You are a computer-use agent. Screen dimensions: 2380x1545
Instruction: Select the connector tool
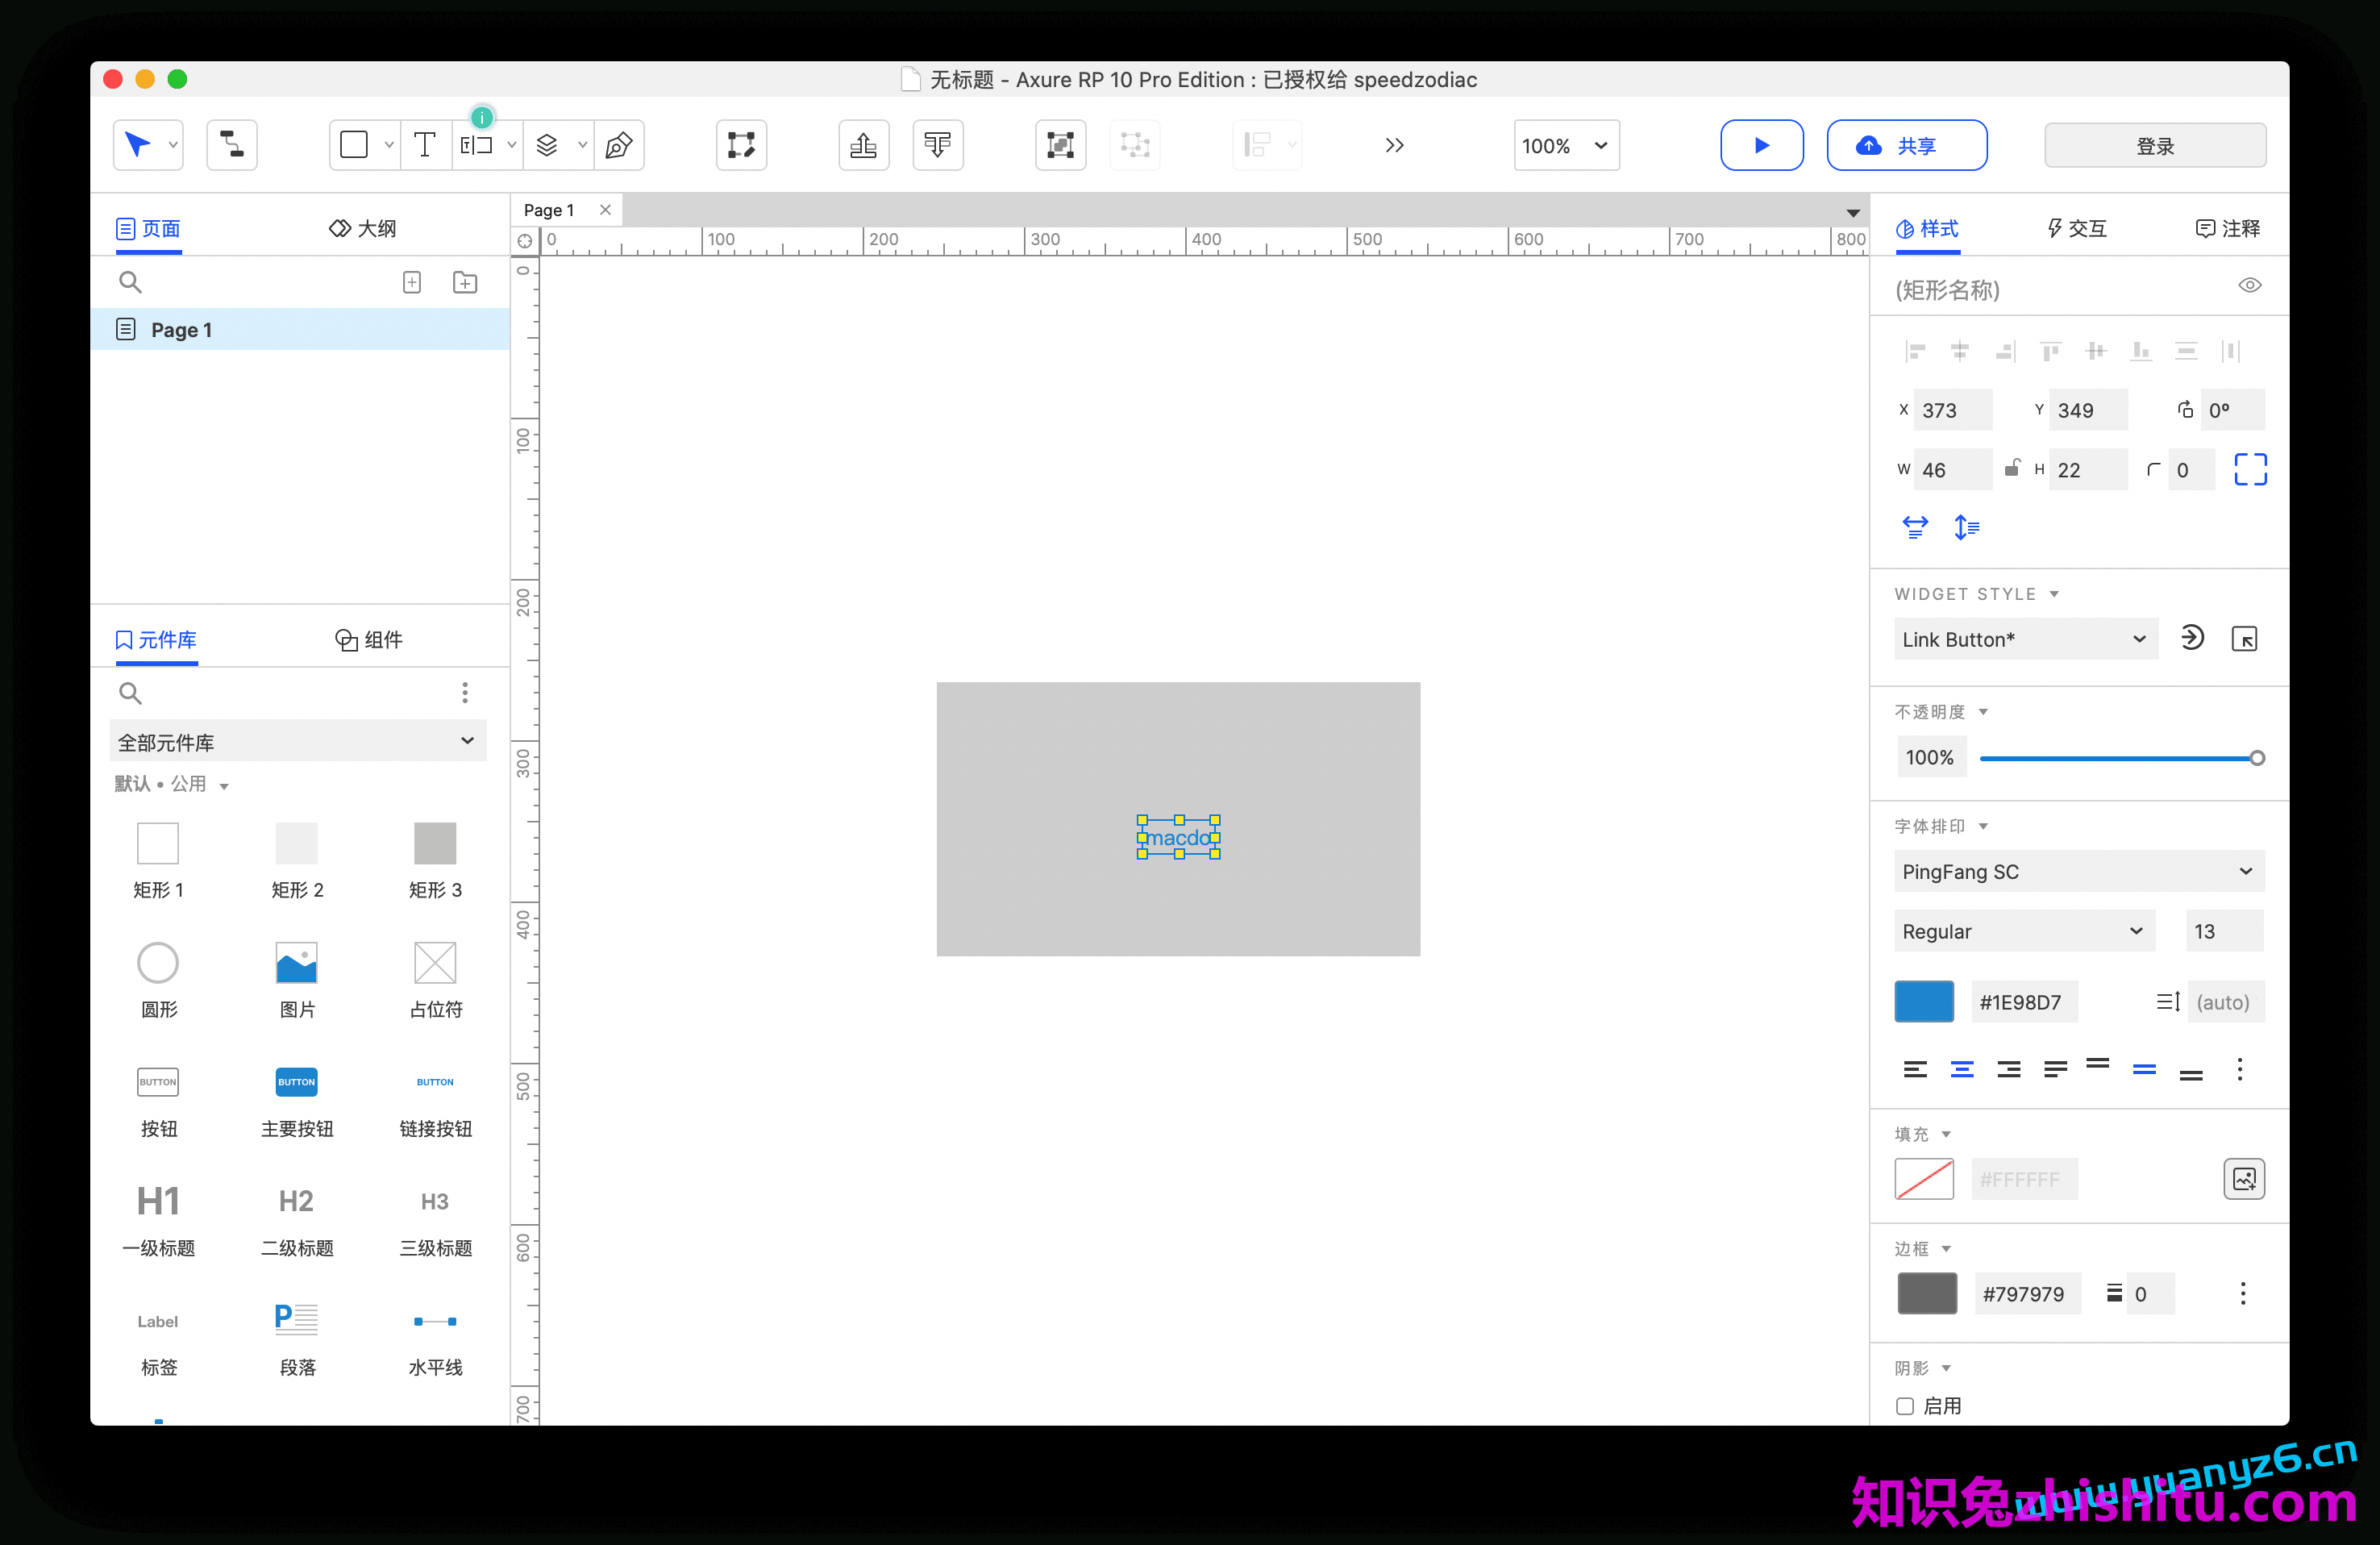(232, 146)
